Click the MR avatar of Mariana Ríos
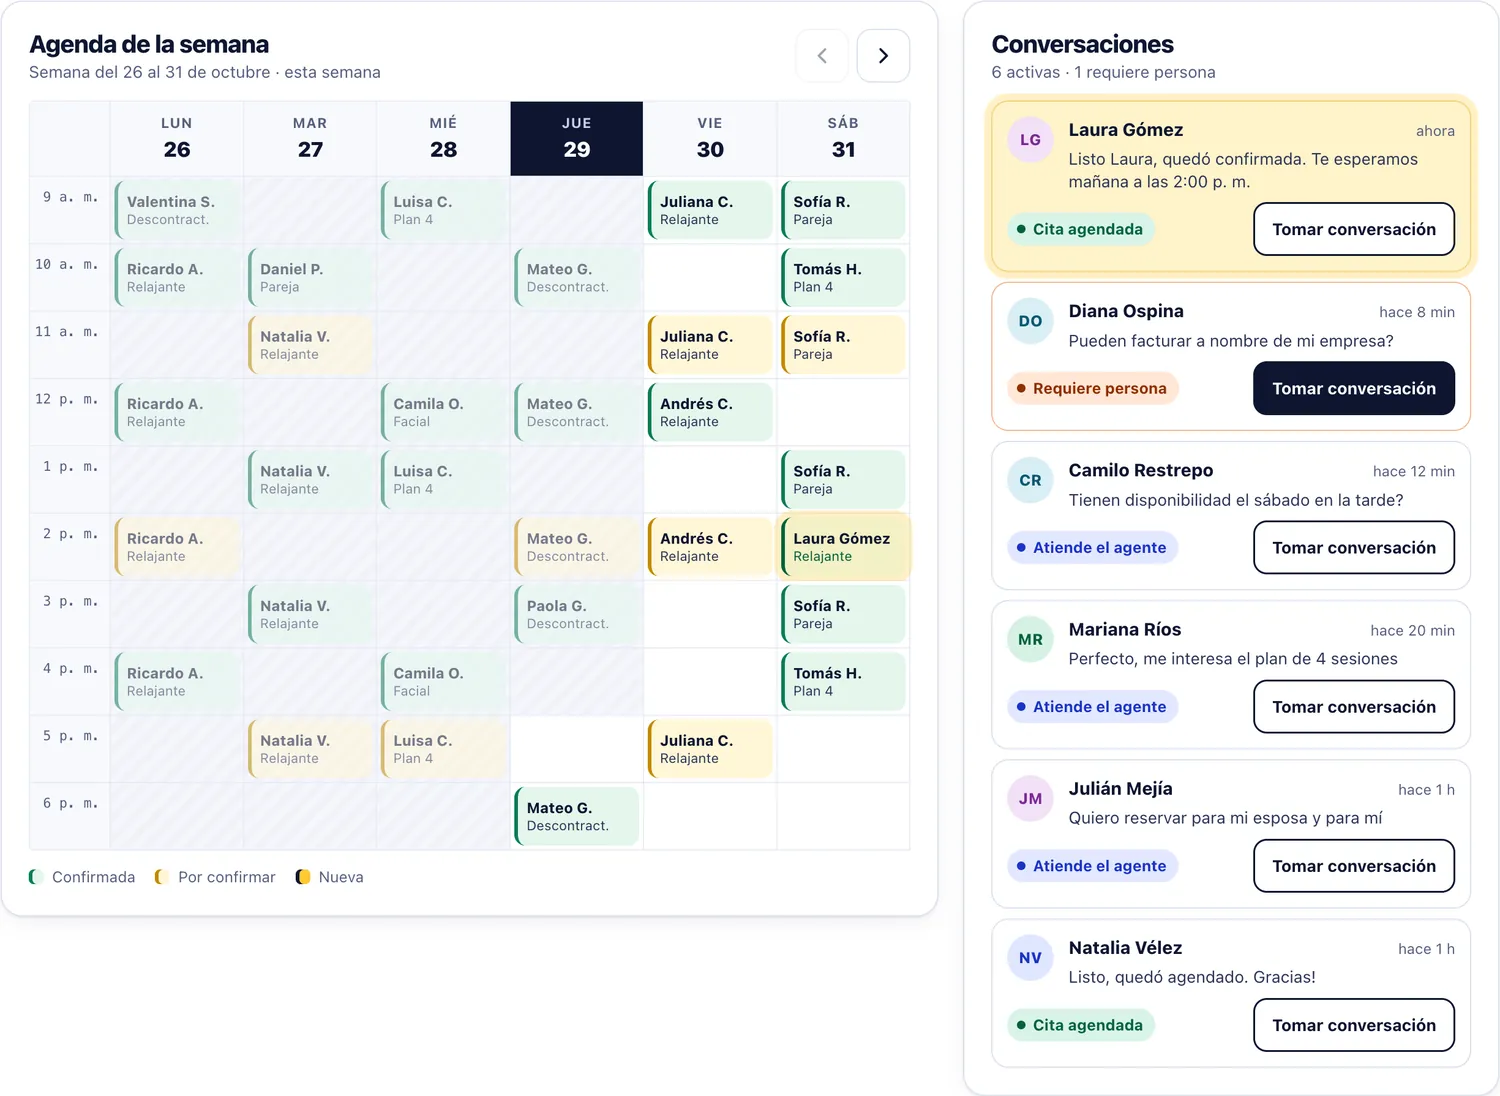The width and height of the screenshot is (1500, 1096). pos(1030,639)
